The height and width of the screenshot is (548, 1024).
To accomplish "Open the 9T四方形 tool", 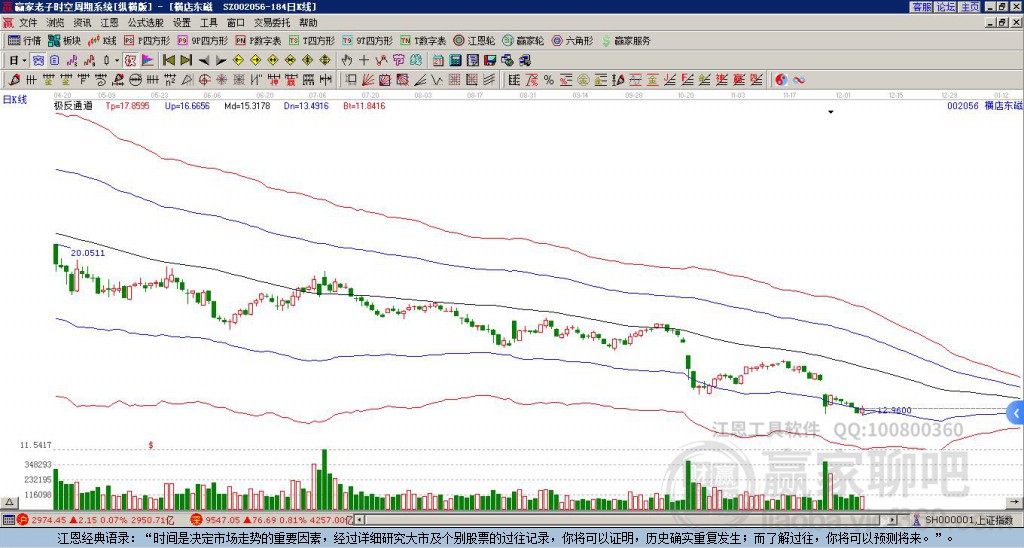I will tap(367, 40).
